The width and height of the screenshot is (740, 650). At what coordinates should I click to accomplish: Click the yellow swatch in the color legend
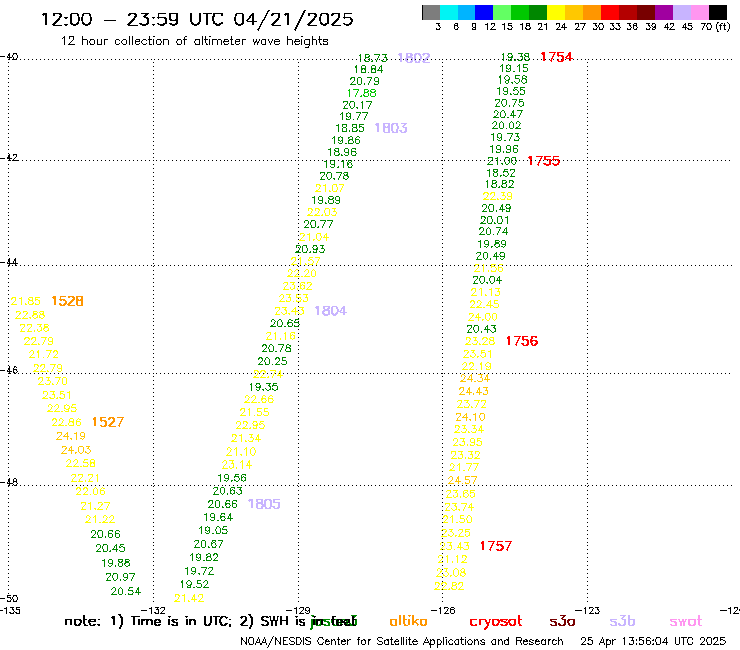tap(556, 12)
